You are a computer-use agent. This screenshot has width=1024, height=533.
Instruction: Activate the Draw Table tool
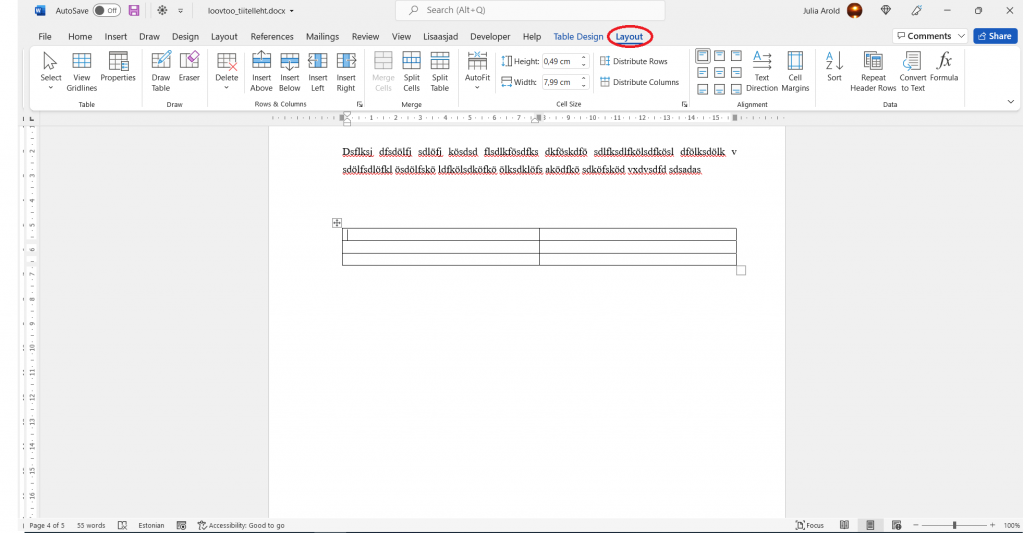[x=161, y=71]
